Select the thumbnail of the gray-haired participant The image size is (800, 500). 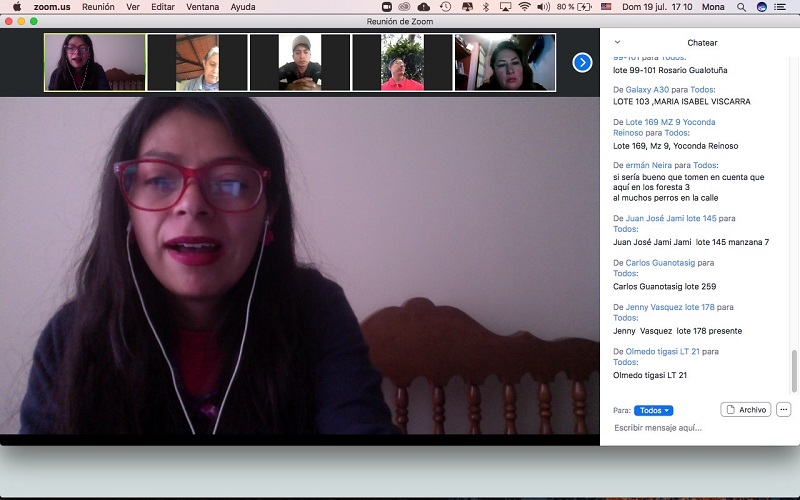(197, 62)
